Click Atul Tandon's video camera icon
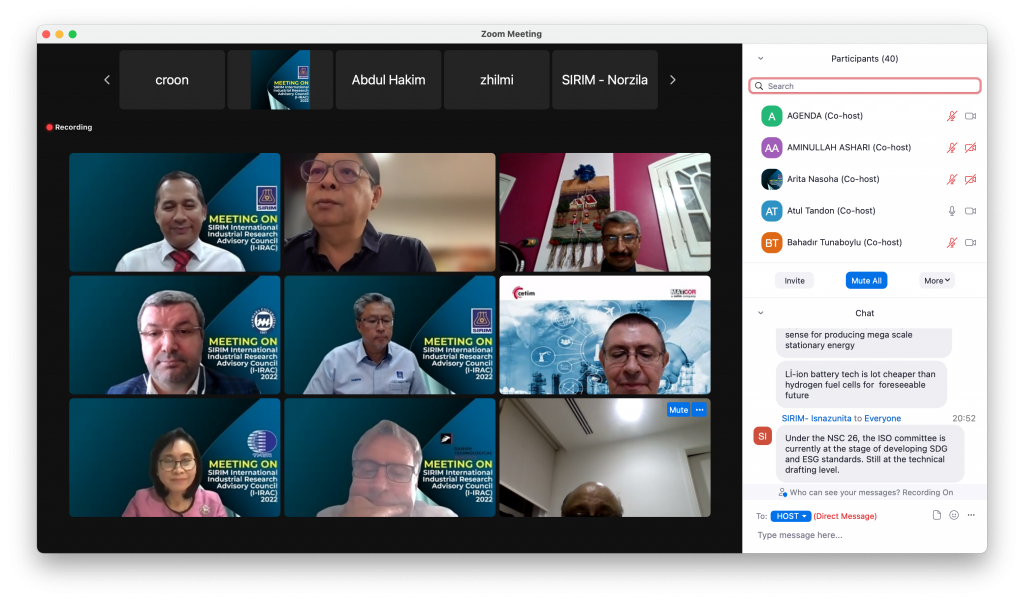 pyautogui.click(x=970, y=211)
